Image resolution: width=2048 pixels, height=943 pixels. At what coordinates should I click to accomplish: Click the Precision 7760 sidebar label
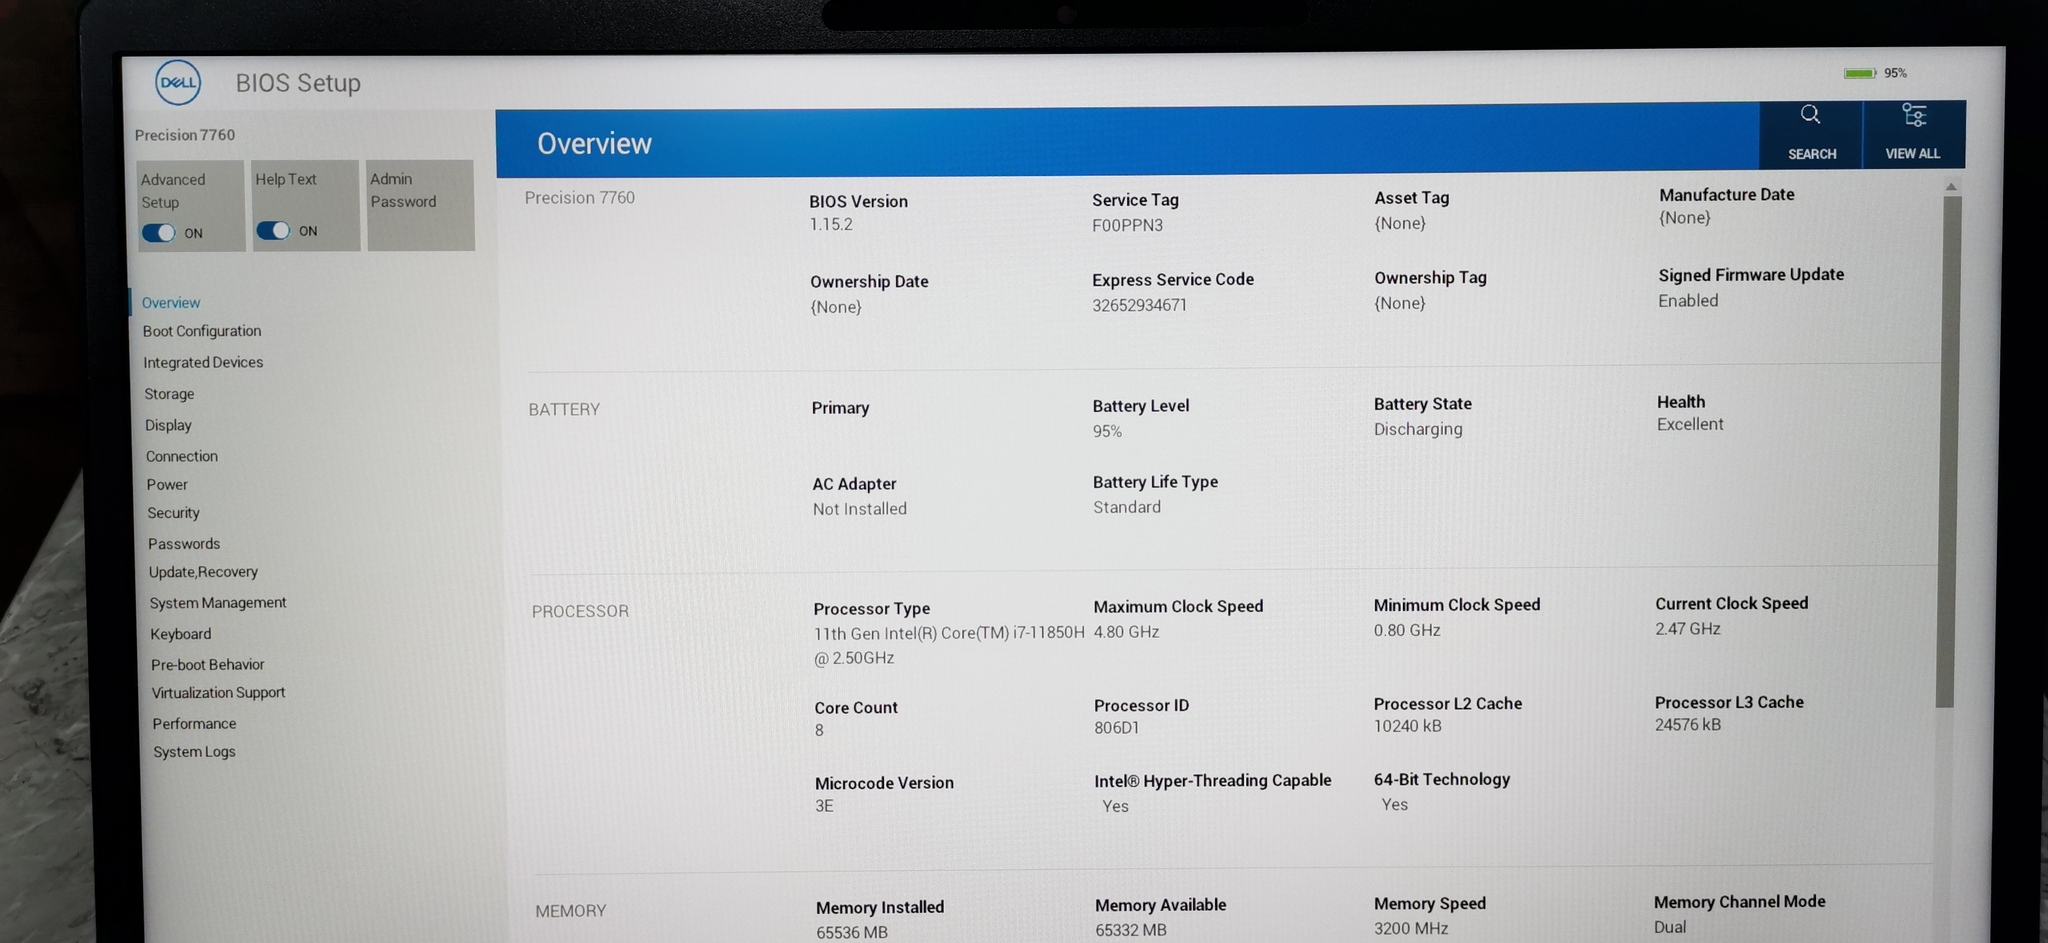click(185, 135)
